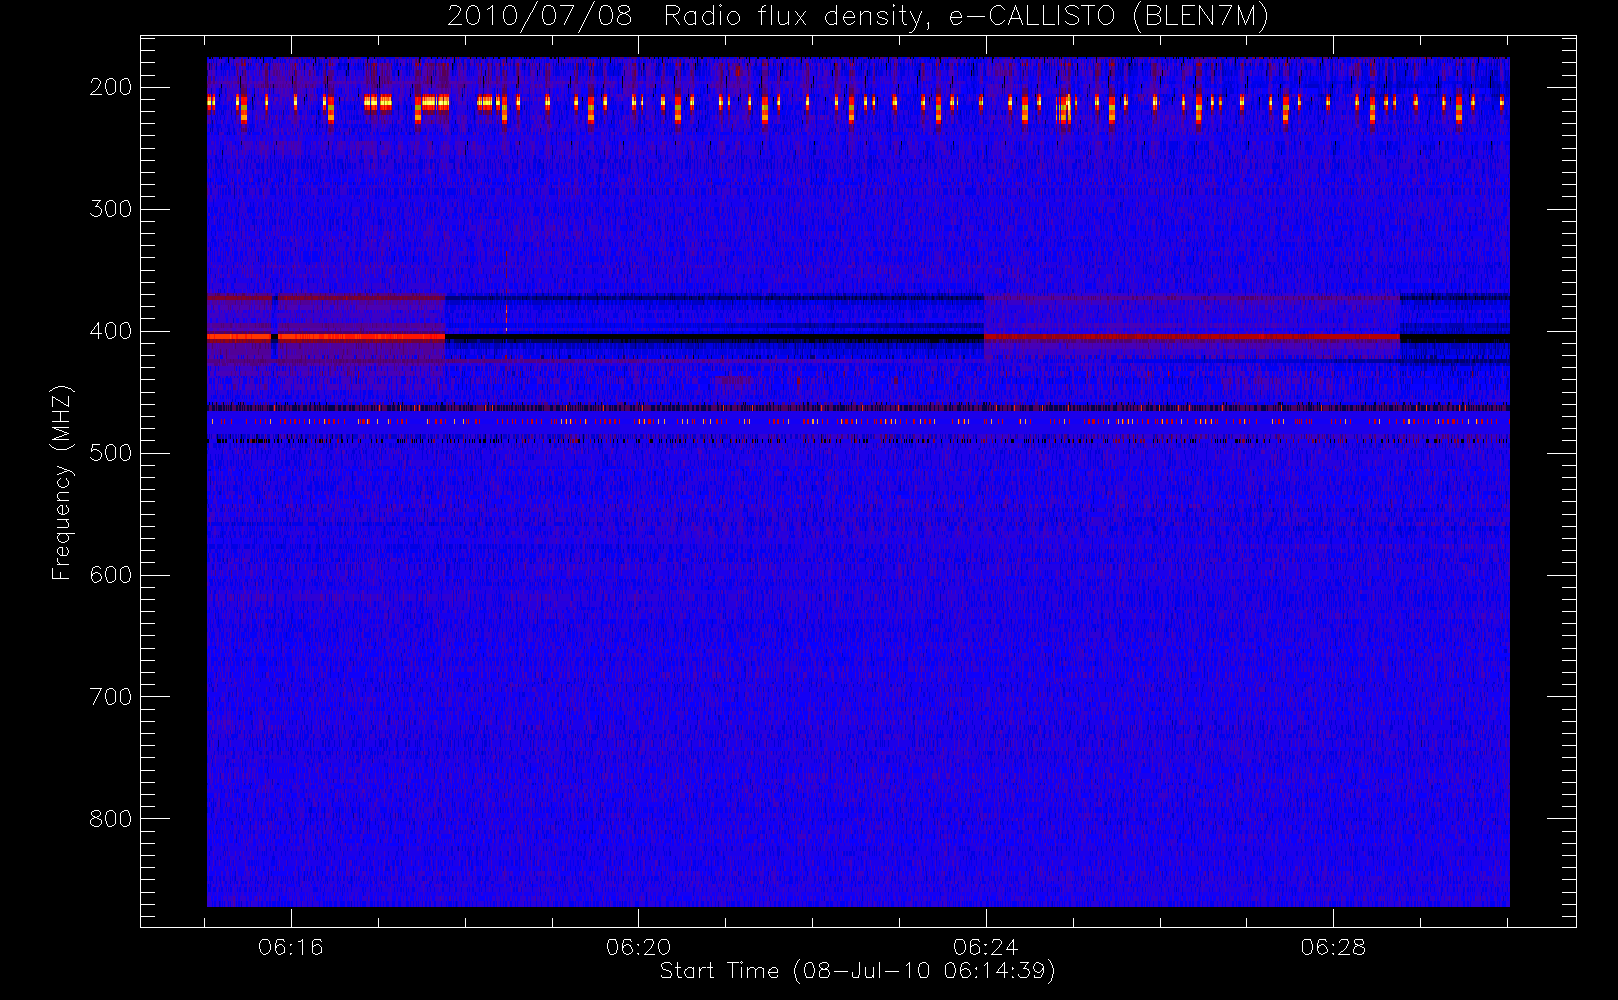Click the plot title 'Radio flux density, e-CALLISTO (BLEN7M)'
Viewport: 1618px width, 1000px height.
(x=966, y=17)
